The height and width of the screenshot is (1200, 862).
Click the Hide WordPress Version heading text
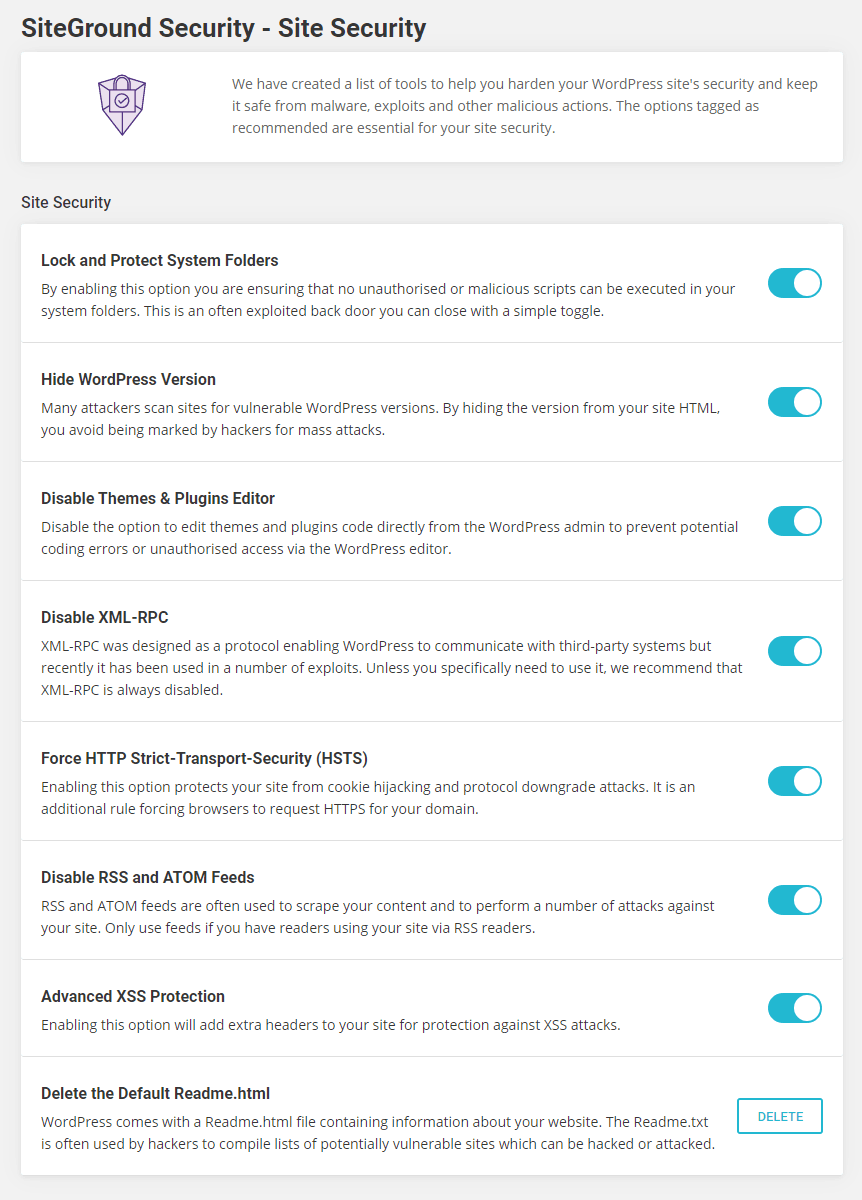tap(128, 379)
